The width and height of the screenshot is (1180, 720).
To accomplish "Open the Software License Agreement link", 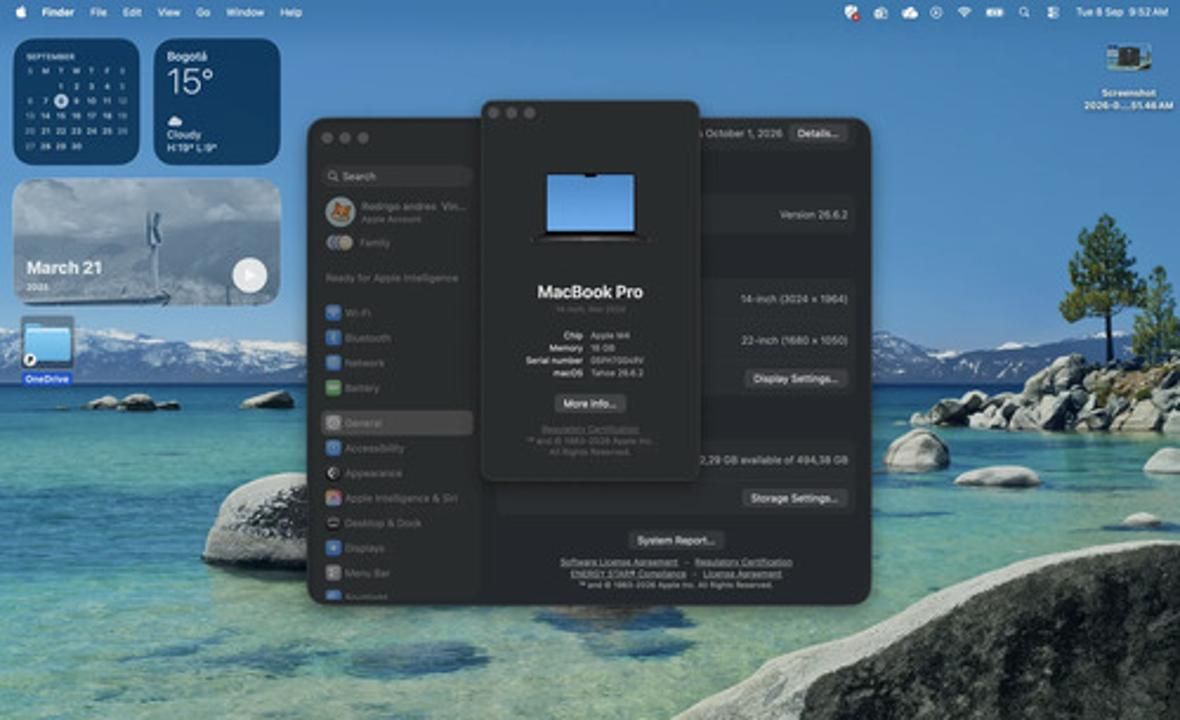I will [619, 562].
